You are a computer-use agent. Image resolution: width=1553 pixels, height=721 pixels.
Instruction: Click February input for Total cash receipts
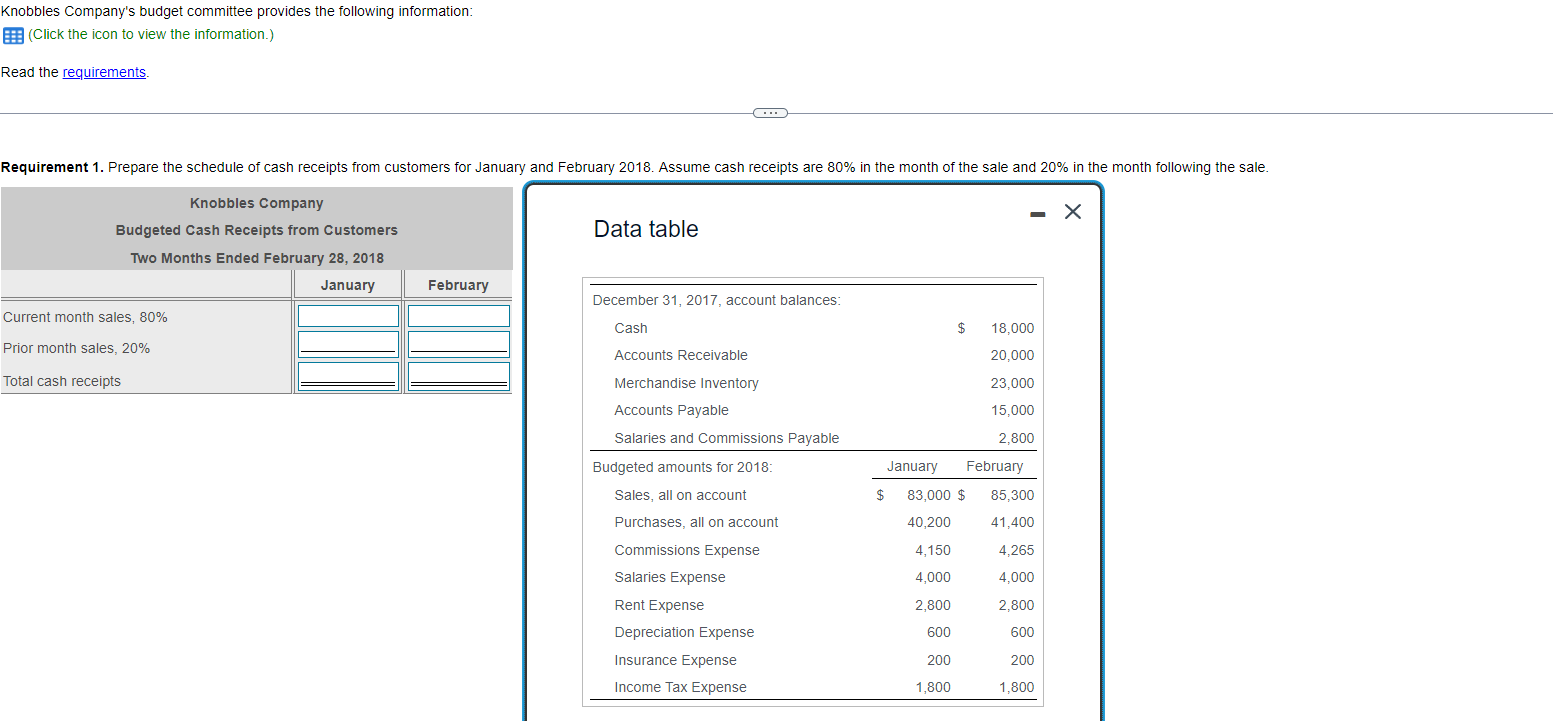point(458,376)
